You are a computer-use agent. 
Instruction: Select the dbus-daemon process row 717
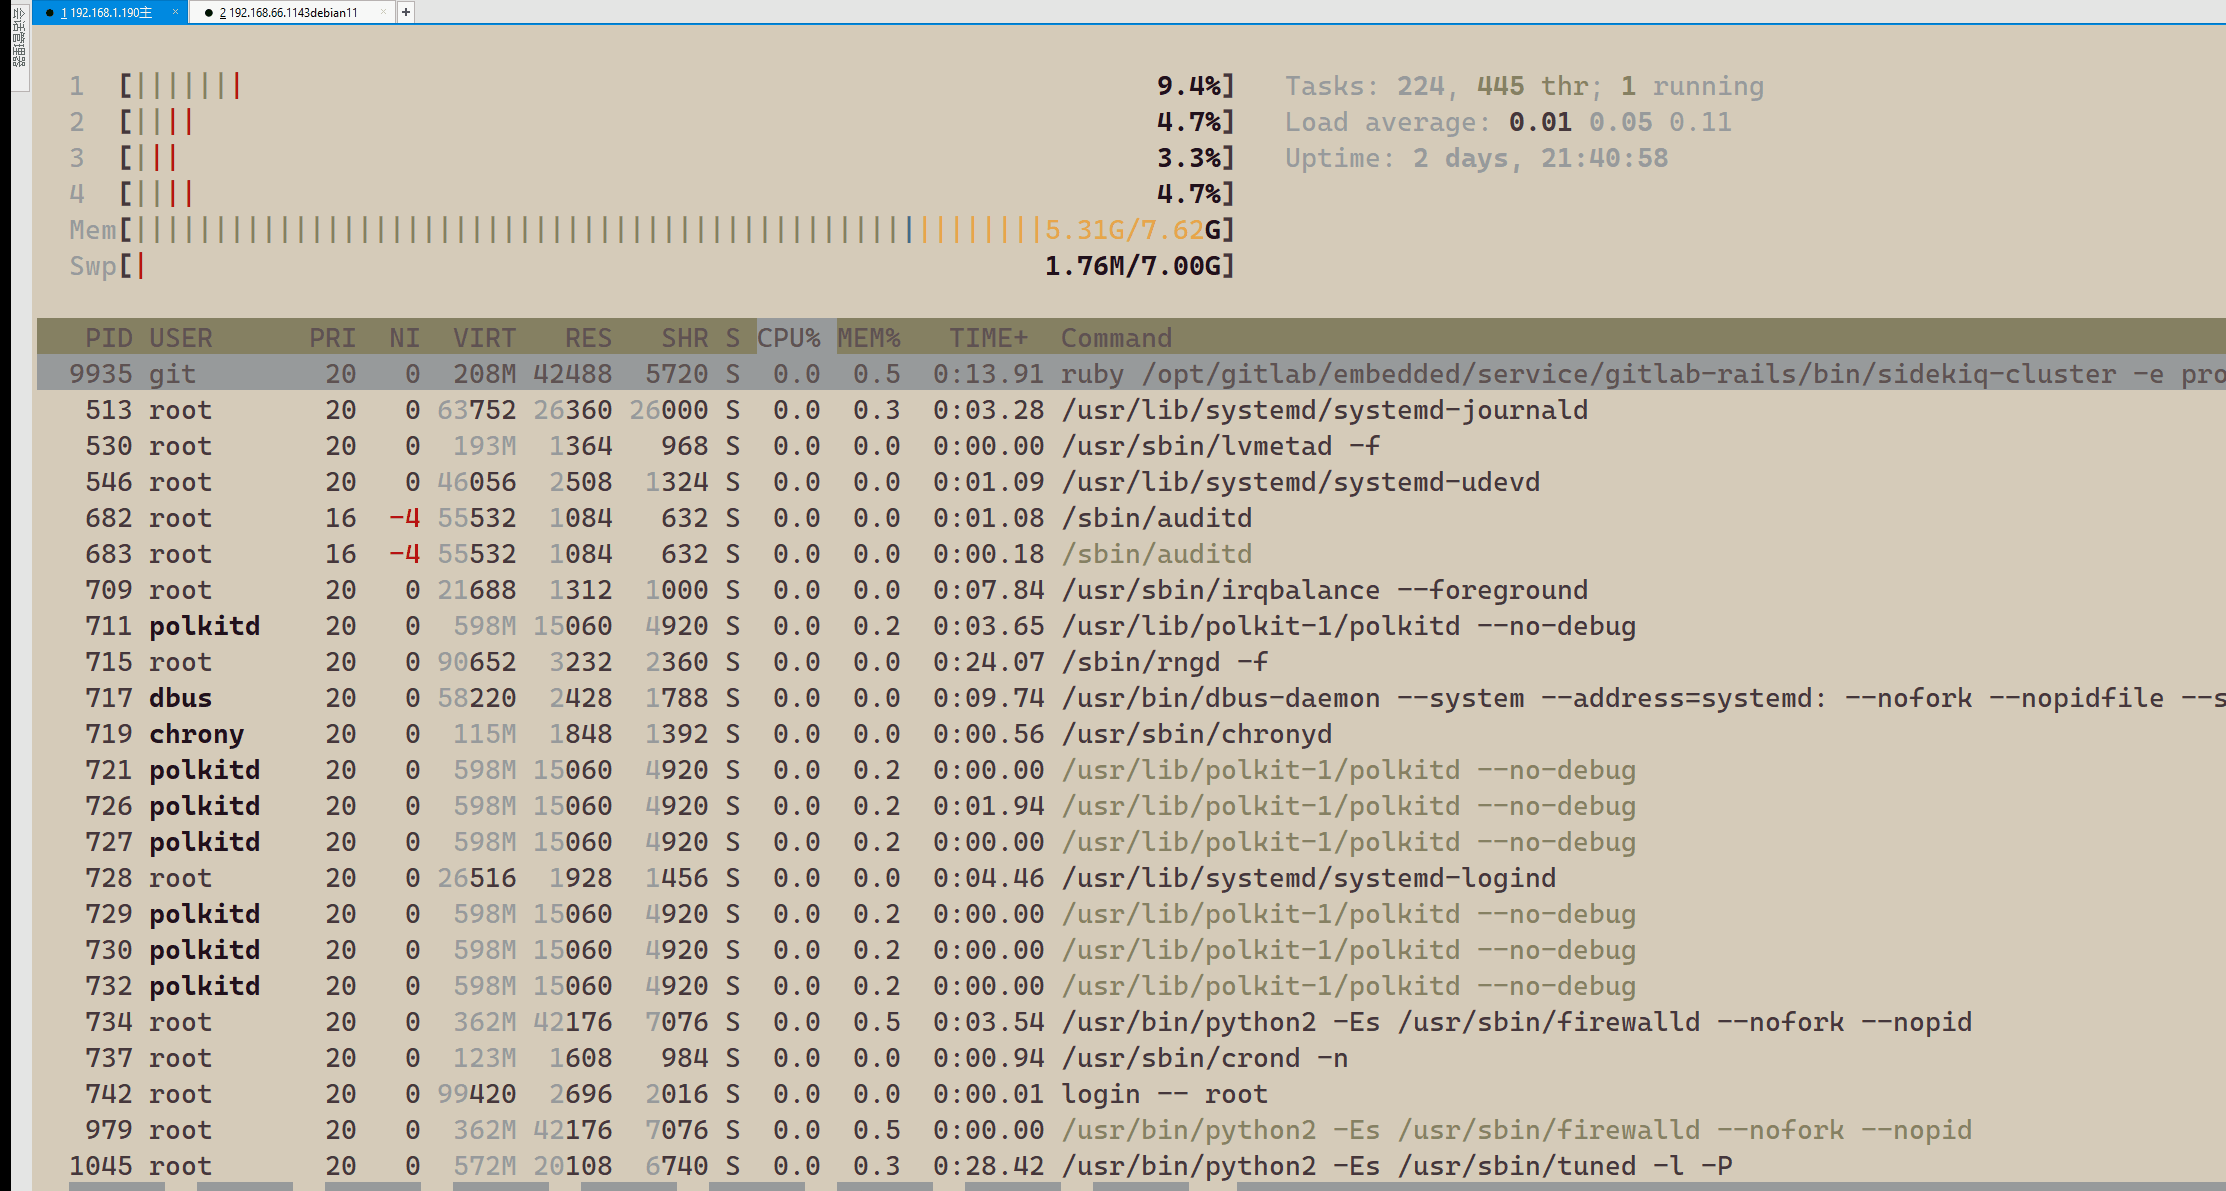(1131, 698)
